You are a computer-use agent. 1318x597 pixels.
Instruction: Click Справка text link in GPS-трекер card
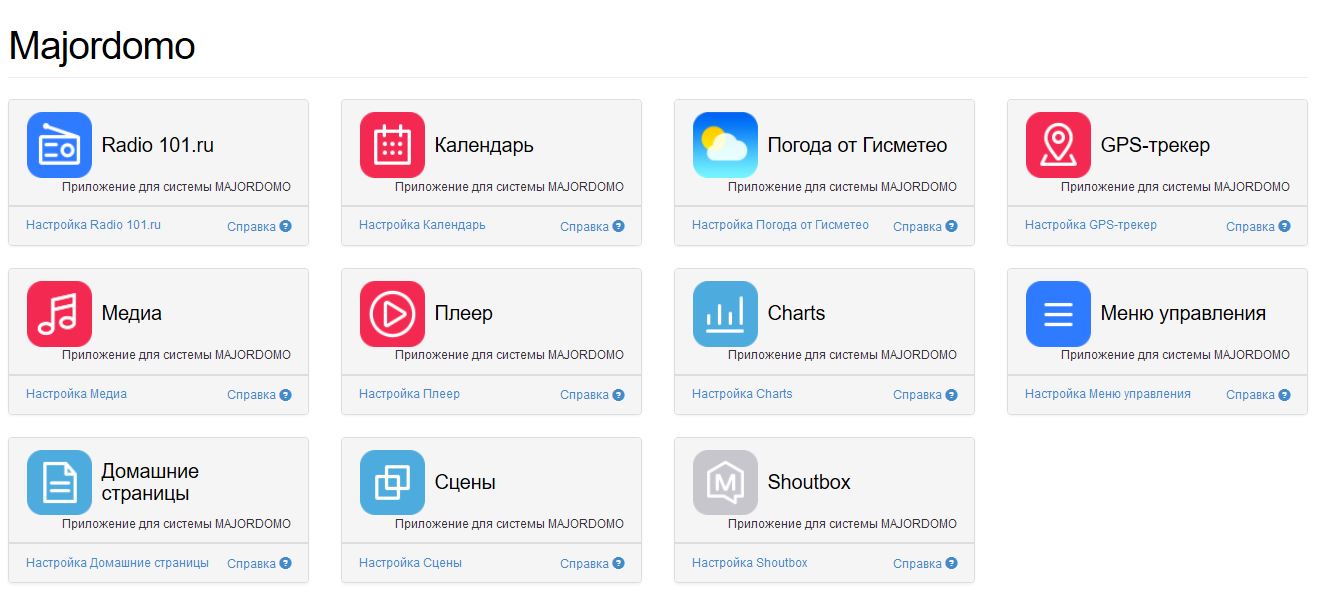coord(1250,227)
